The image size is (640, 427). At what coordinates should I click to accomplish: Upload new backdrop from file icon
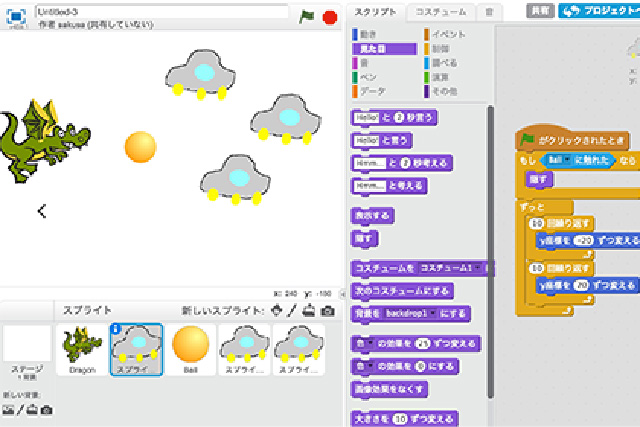point(32,409)
